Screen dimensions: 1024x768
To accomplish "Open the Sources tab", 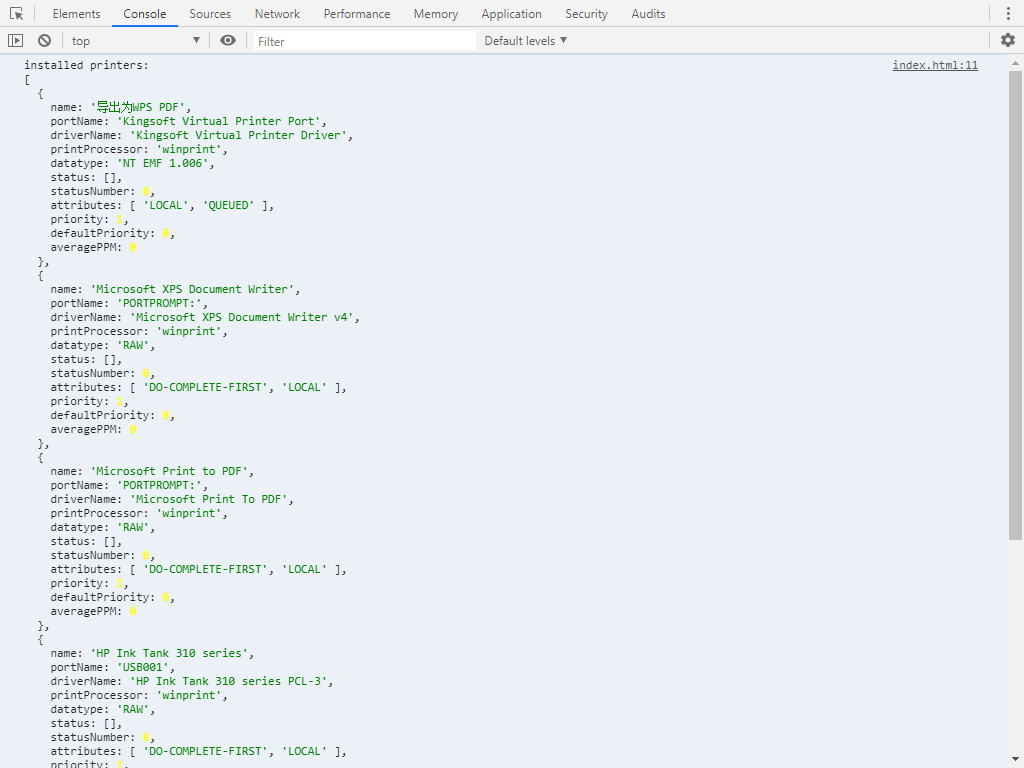I will (210, 14).
